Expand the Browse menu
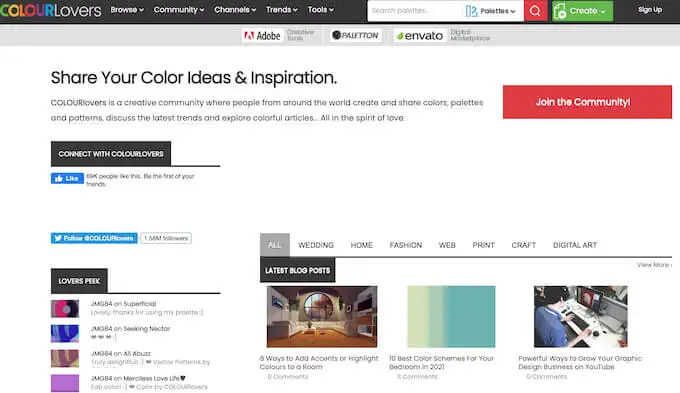This screenshot has width=680, height=393. [x=127, y=10]
